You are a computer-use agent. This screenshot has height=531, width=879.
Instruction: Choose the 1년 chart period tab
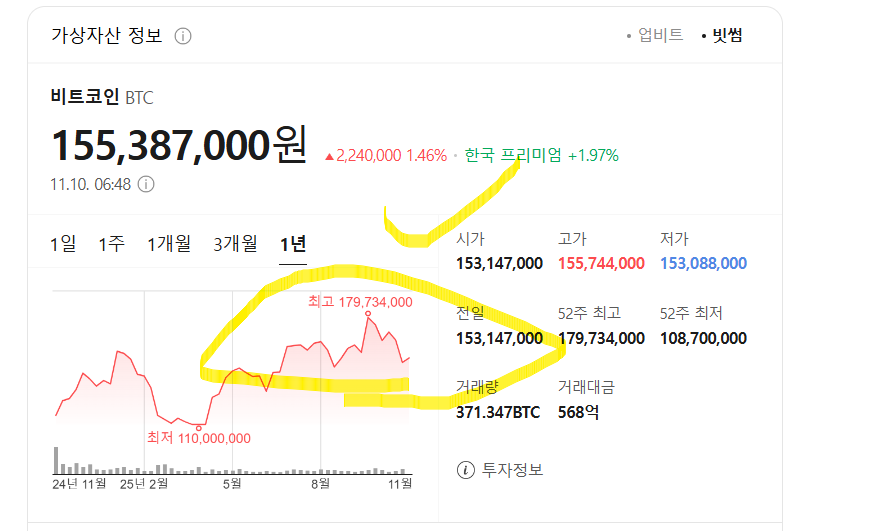pos(293,243)
